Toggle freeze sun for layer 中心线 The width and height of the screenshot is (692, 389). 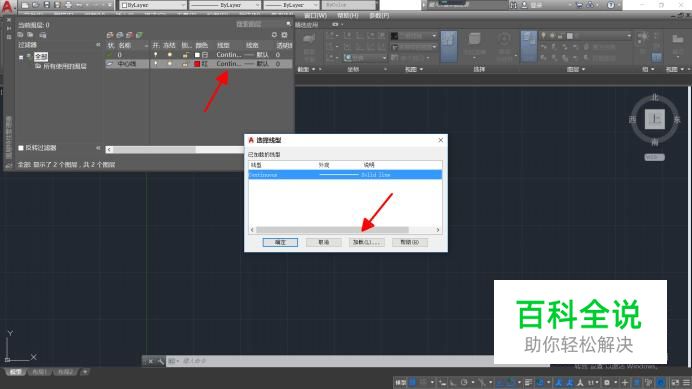click(169, 64)
